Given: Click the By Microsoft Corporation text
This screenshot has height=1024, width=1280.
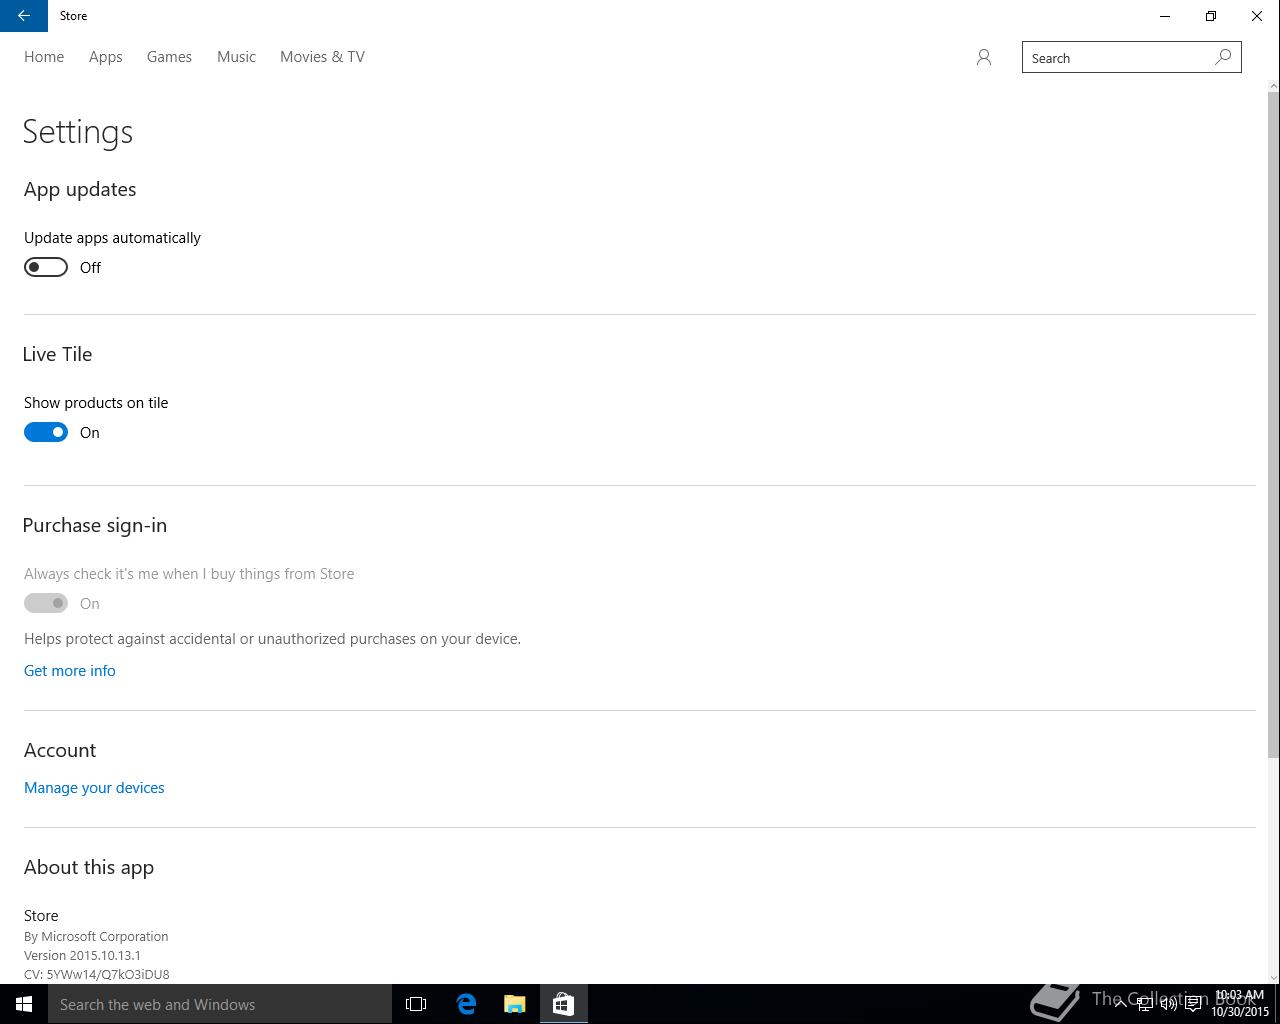Looking at the screenshot, I should pos(96,936).
